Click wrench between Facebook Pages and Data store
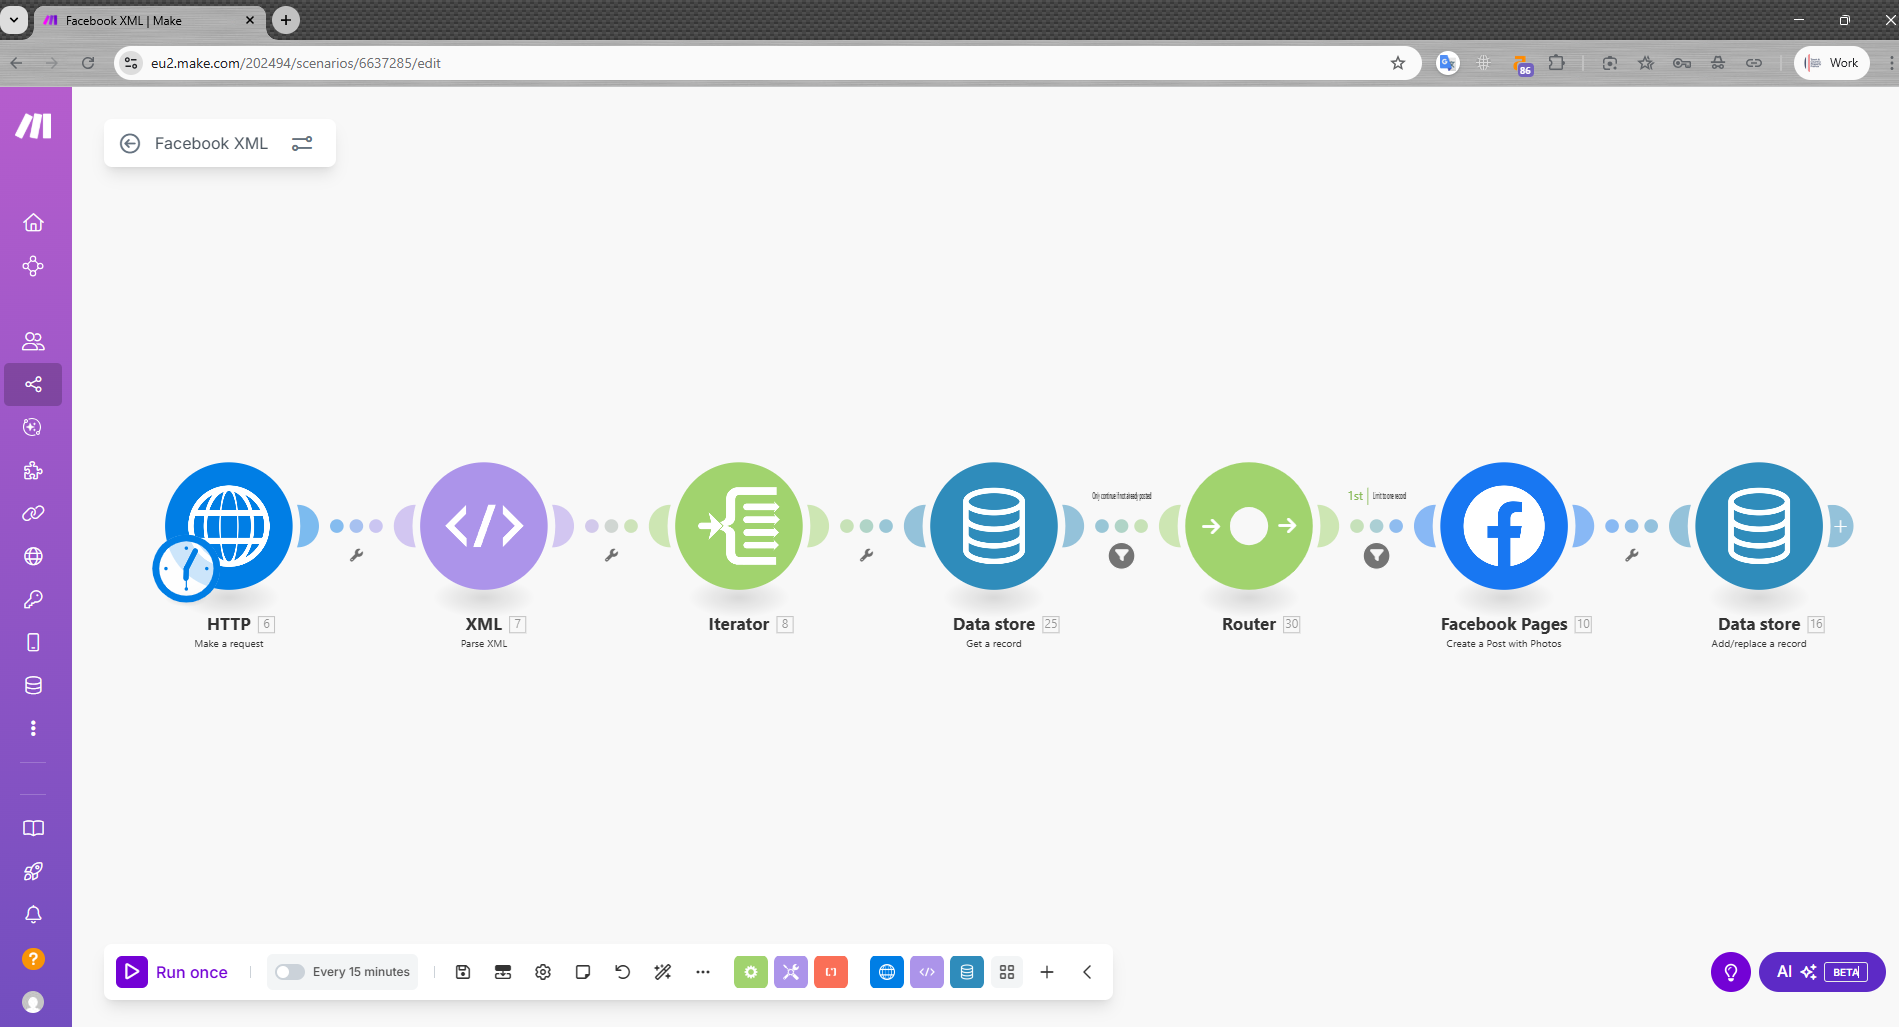1899x1027 pixels. [x=1631, y=555]
